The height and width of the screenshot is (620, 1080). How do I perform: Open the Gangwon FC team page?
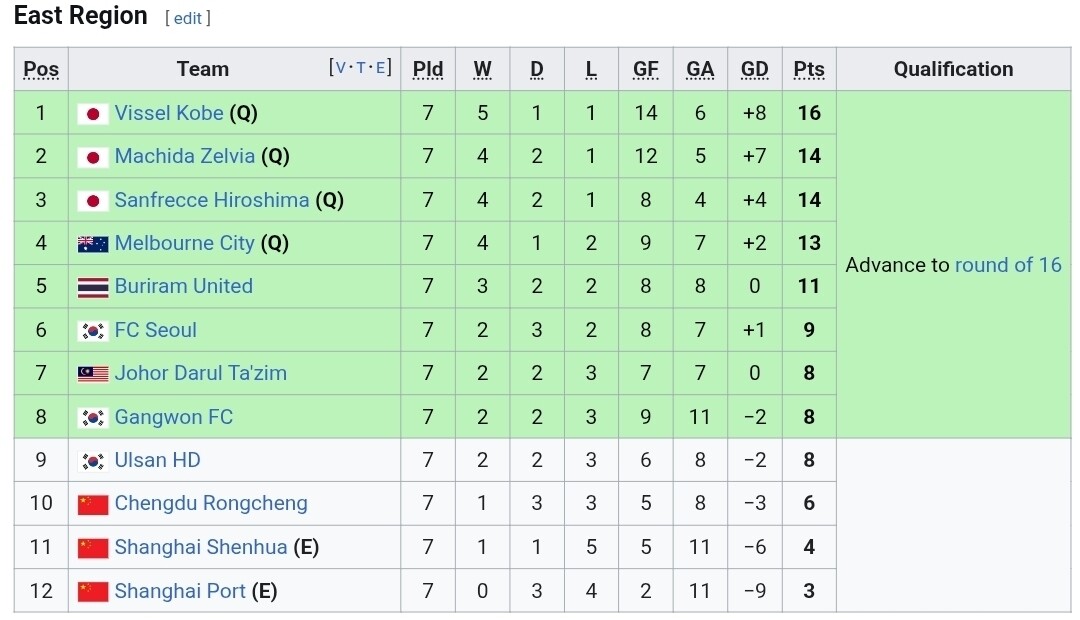point(173,417)
